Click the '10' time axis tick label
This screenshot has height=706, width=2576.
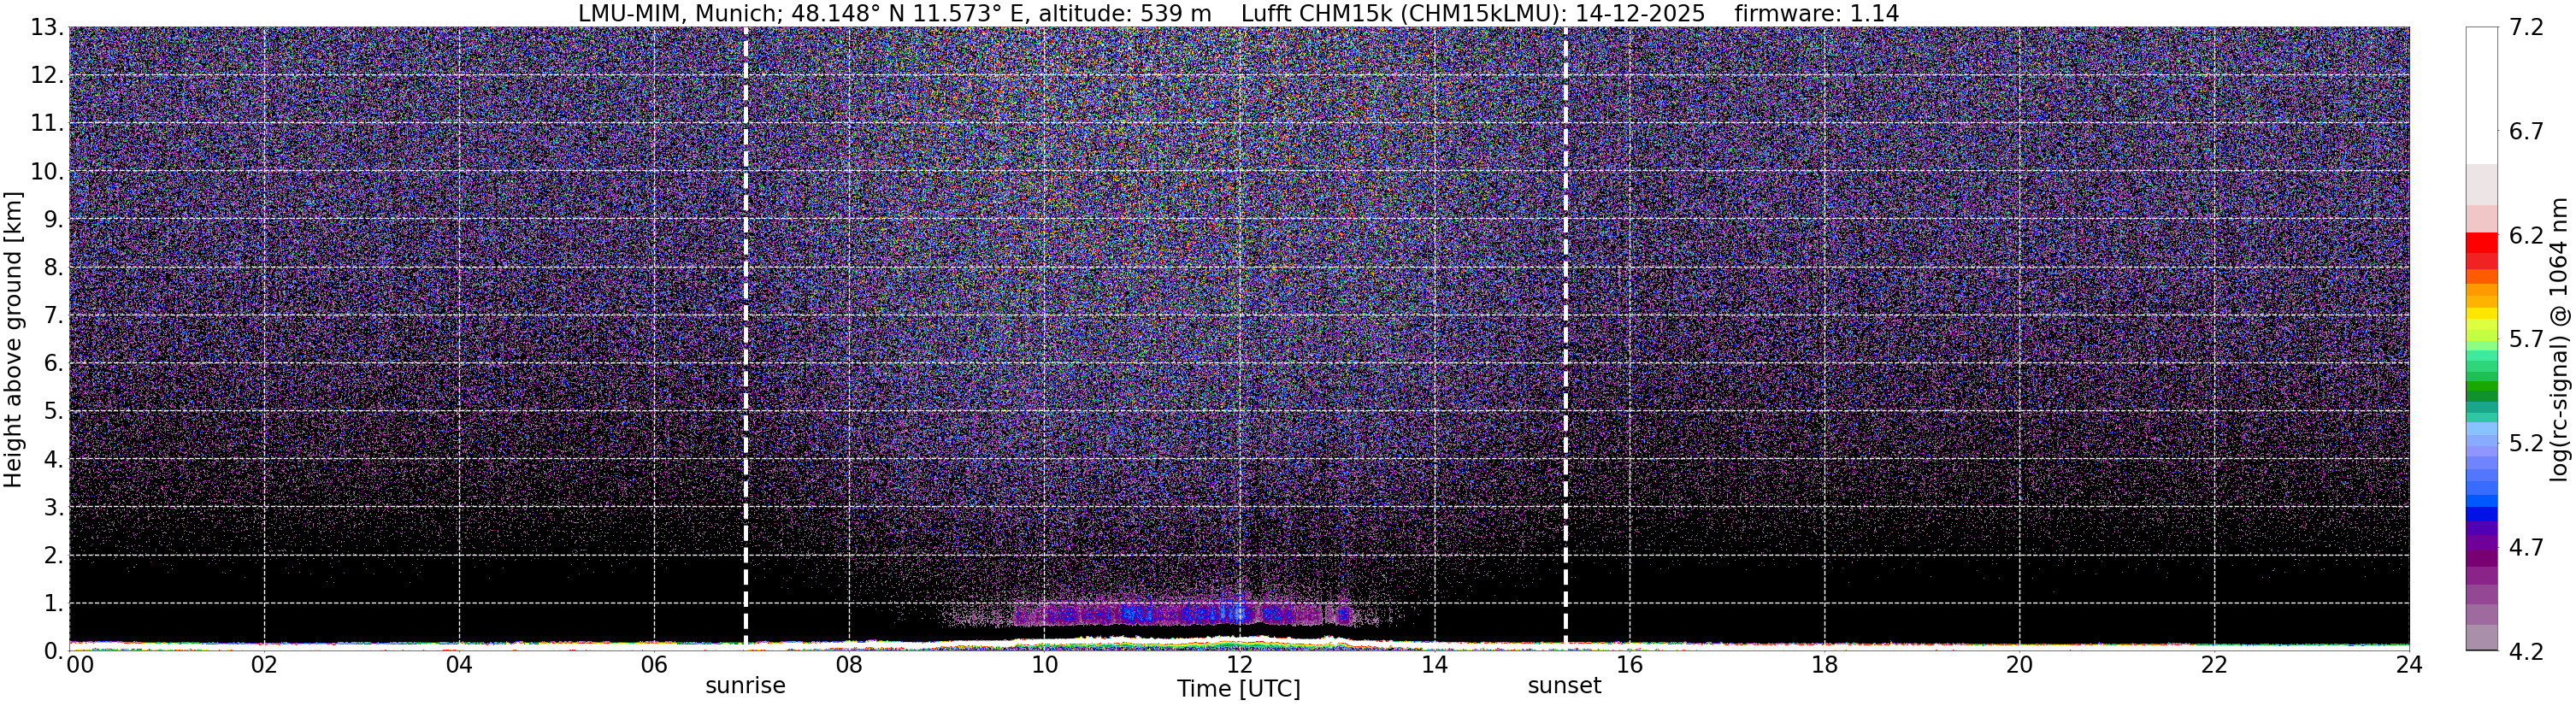[x=1044, y=665]
